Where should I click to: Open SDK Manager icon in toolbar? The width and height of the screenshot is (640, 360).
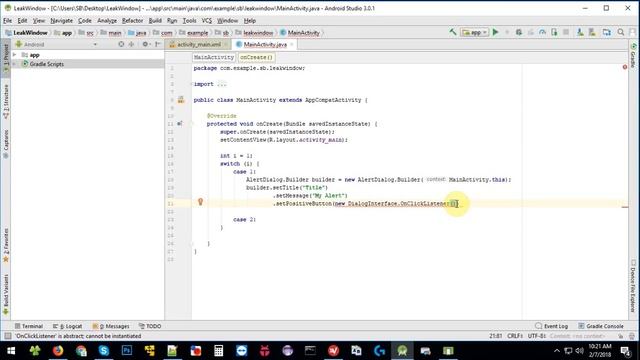[592, 32]
